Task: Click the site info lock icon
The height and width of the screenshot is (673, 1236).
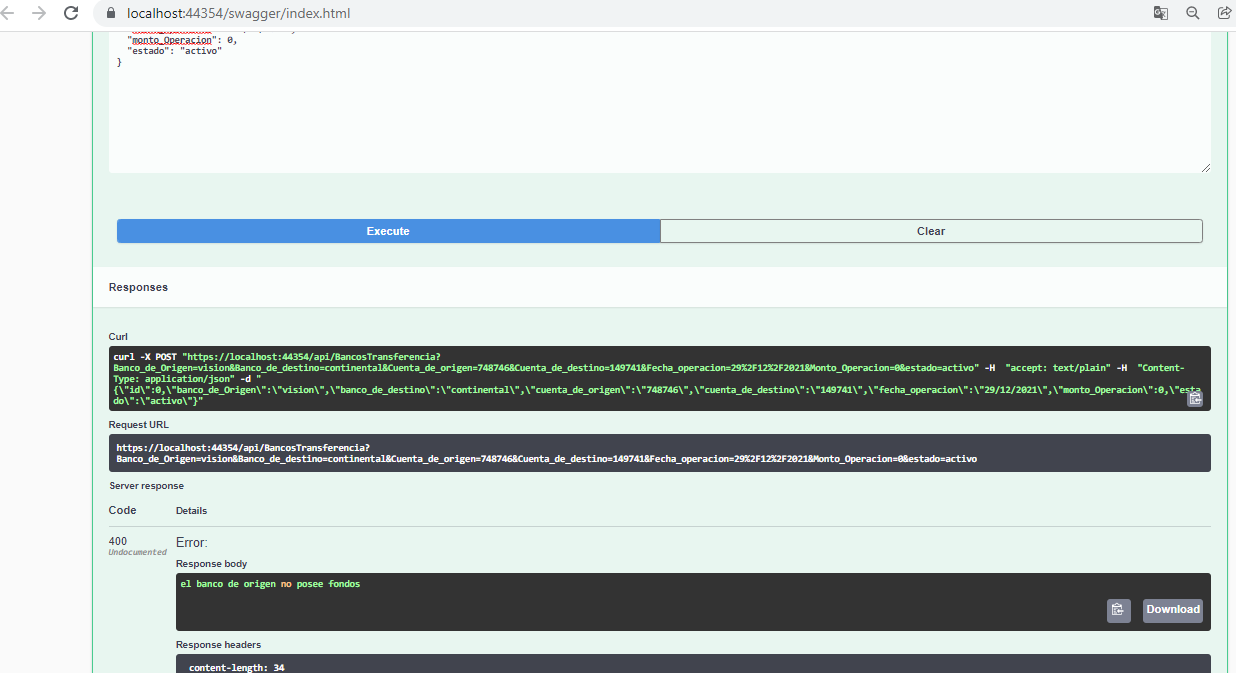Action: coord(110,14)
